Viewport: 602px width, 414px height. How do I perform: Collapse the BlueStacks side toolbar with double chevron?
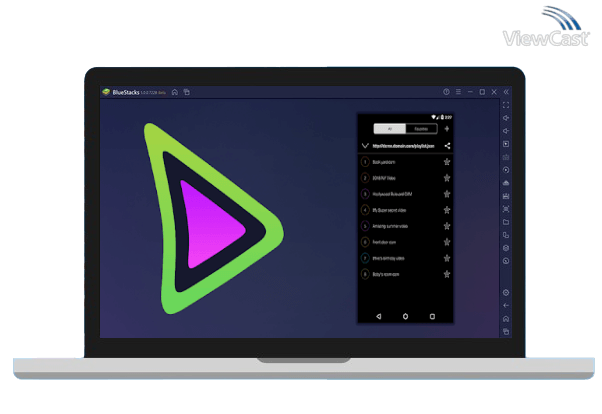pos(506,92)
